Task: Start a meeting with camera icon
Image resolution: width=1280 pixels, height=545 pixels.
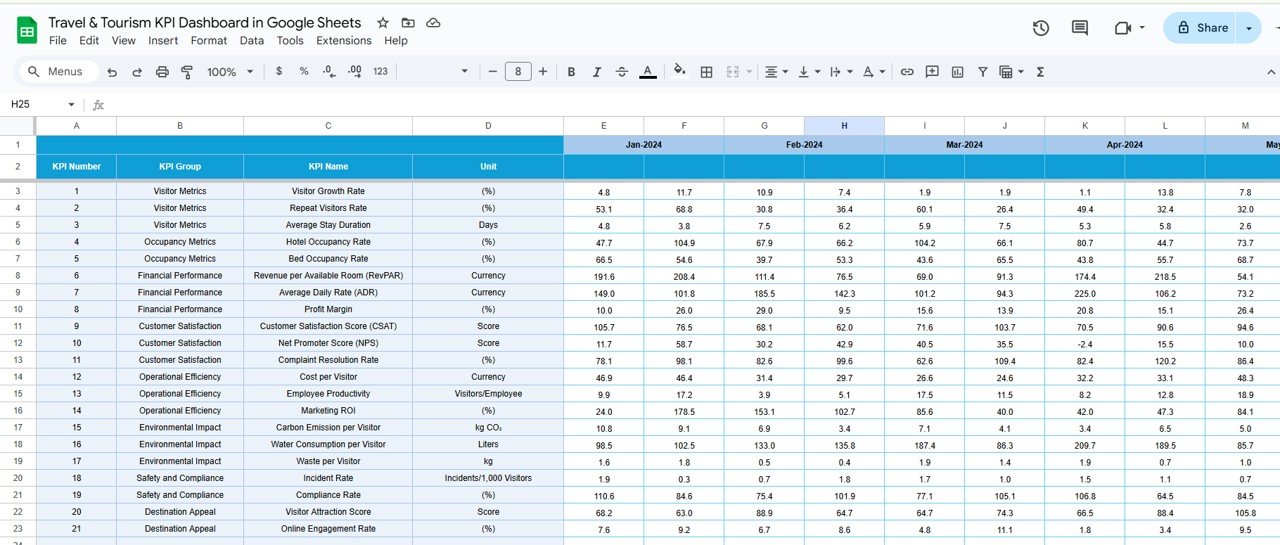Action: [1123, 28]
